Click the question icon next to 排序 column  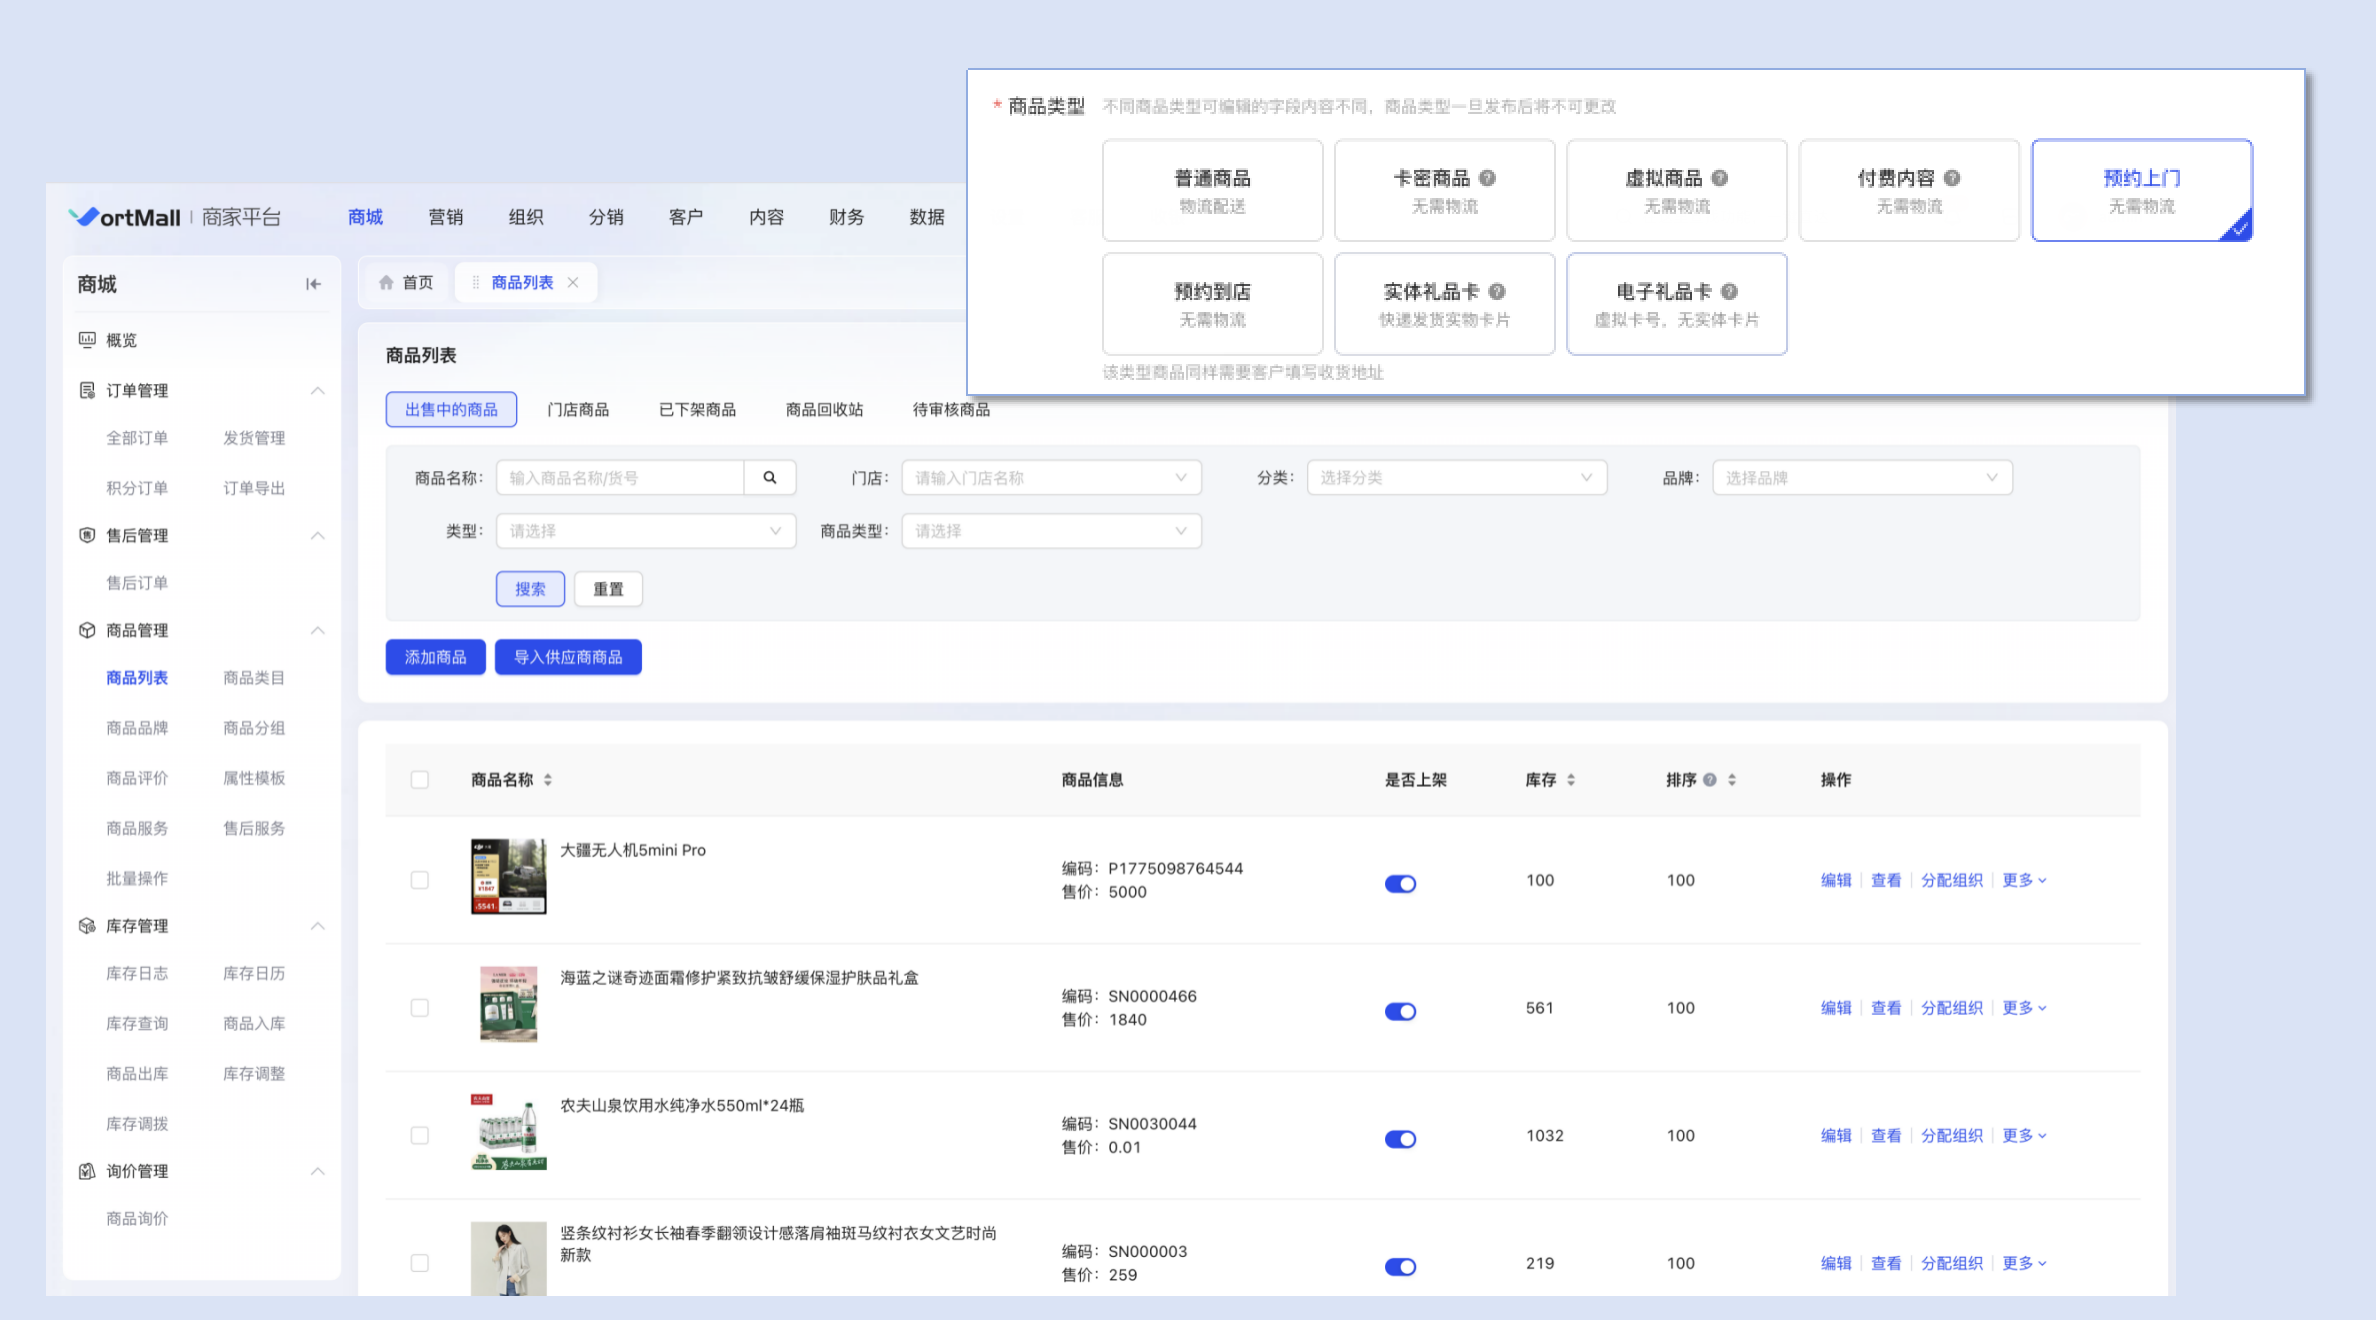[x=1710, y=780]
